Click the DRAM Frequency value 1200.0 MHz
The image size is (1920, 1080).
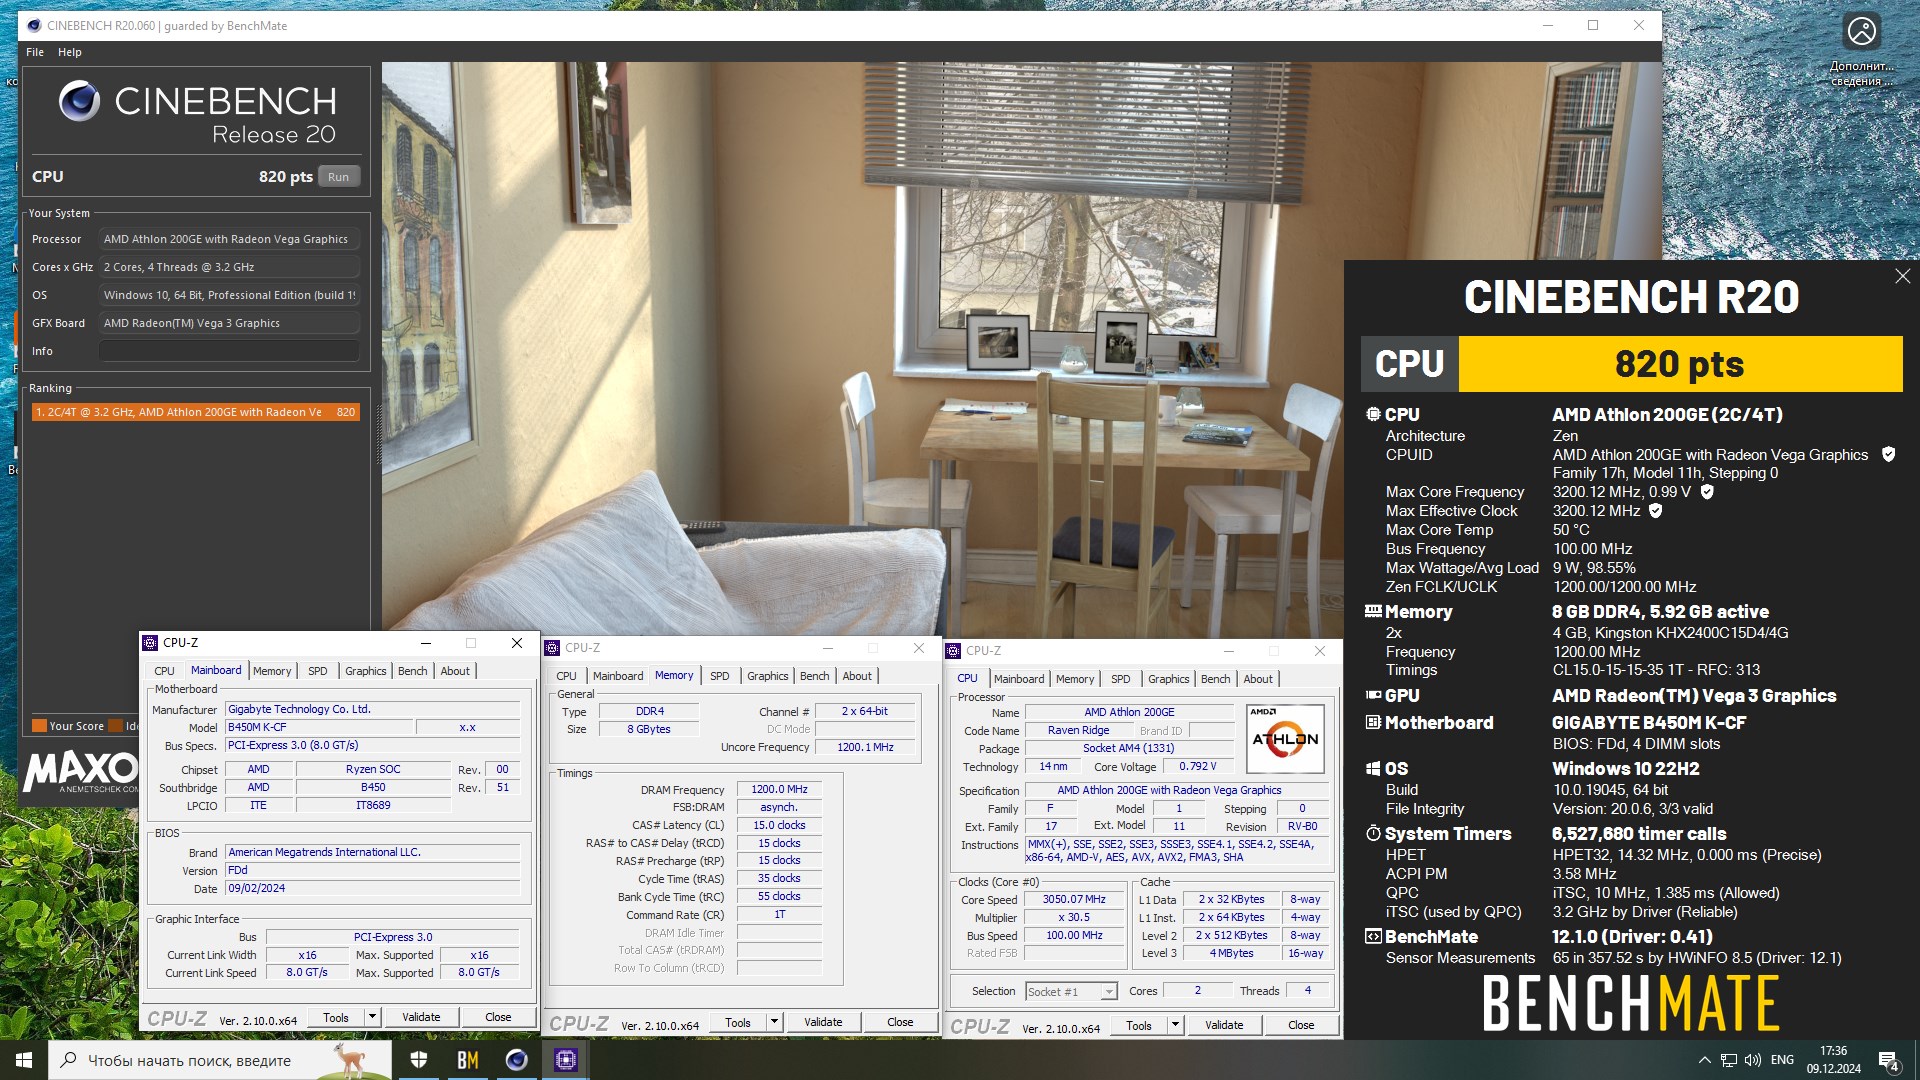pyautogui.click(x=779, y=789)
